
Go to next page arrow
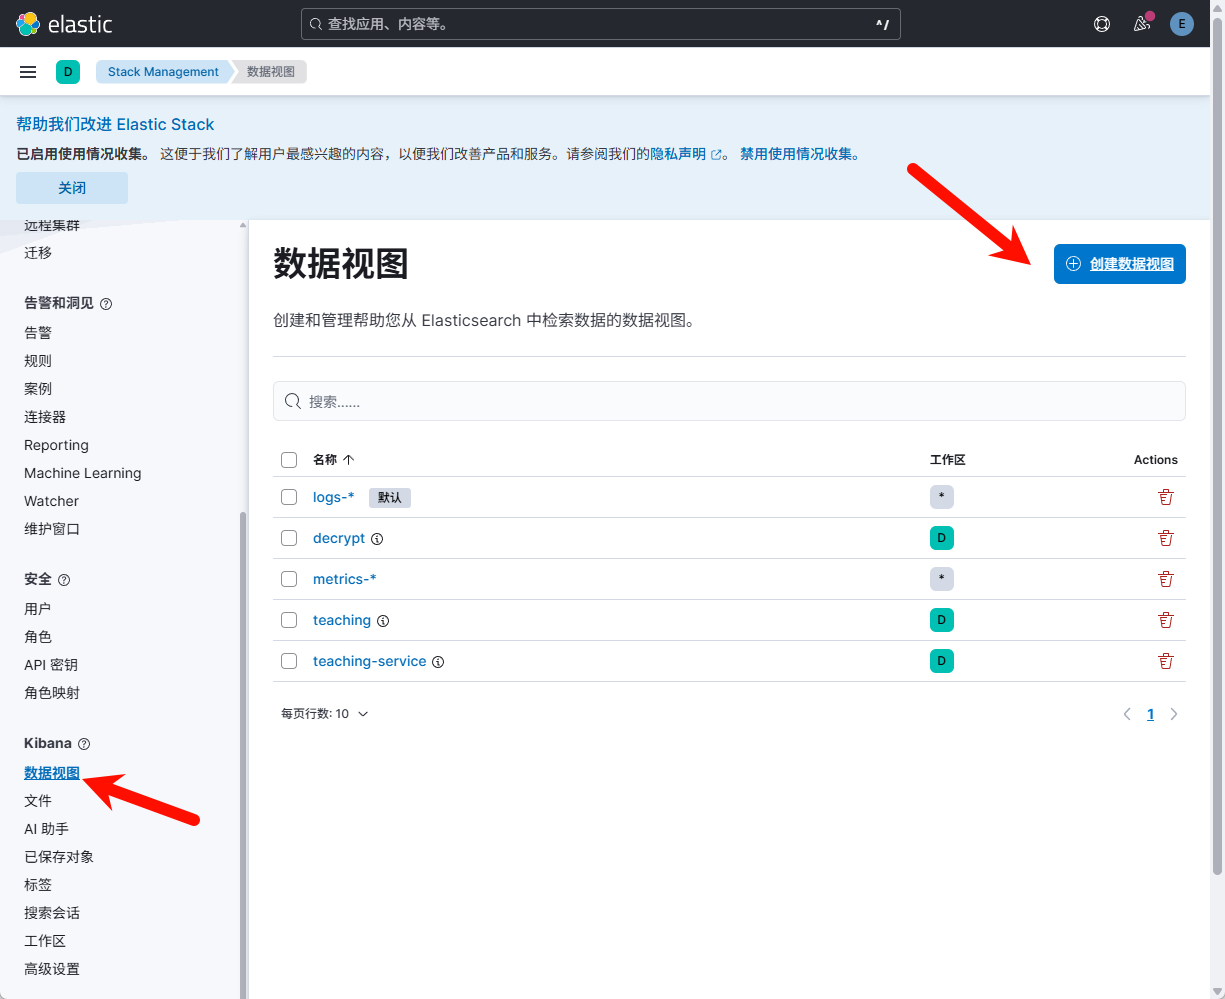pos(1174,714)
